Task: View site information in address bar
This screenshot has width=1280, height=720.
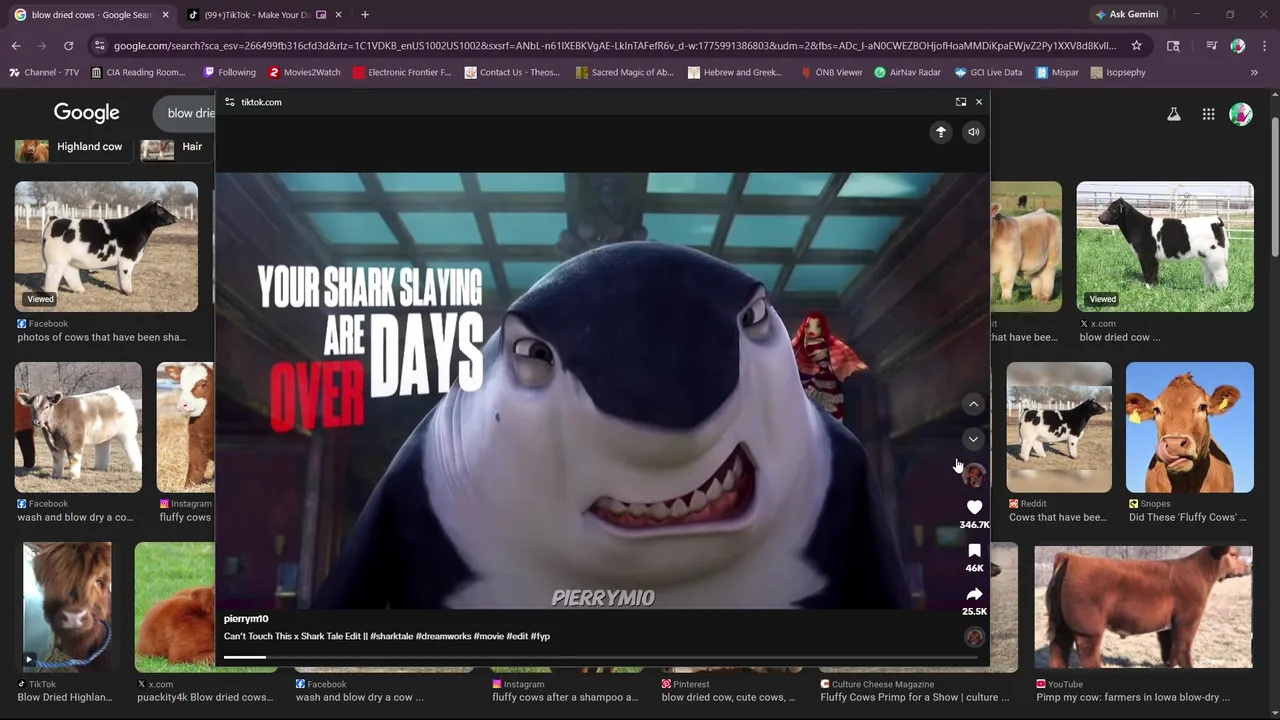Action: pos(98,45)
